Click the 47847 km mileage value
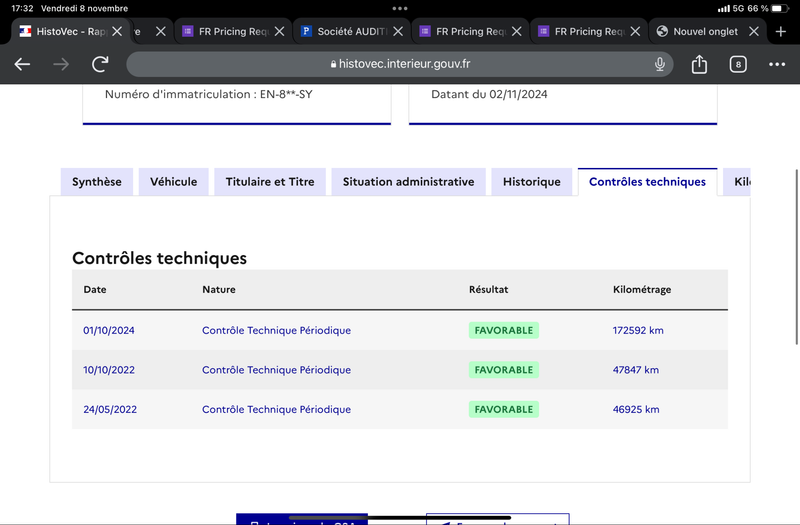 pyautogui.click(x=636, y=370)
